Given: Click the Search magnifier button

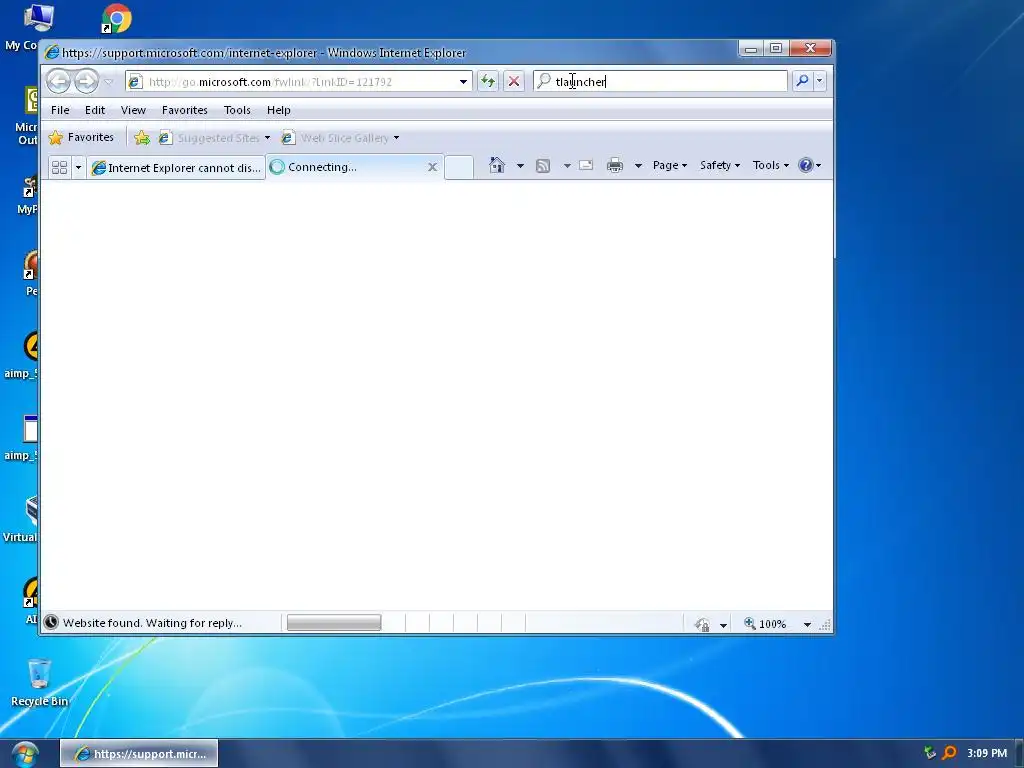Looking at the screenshot, I should (x=802, y=81).
